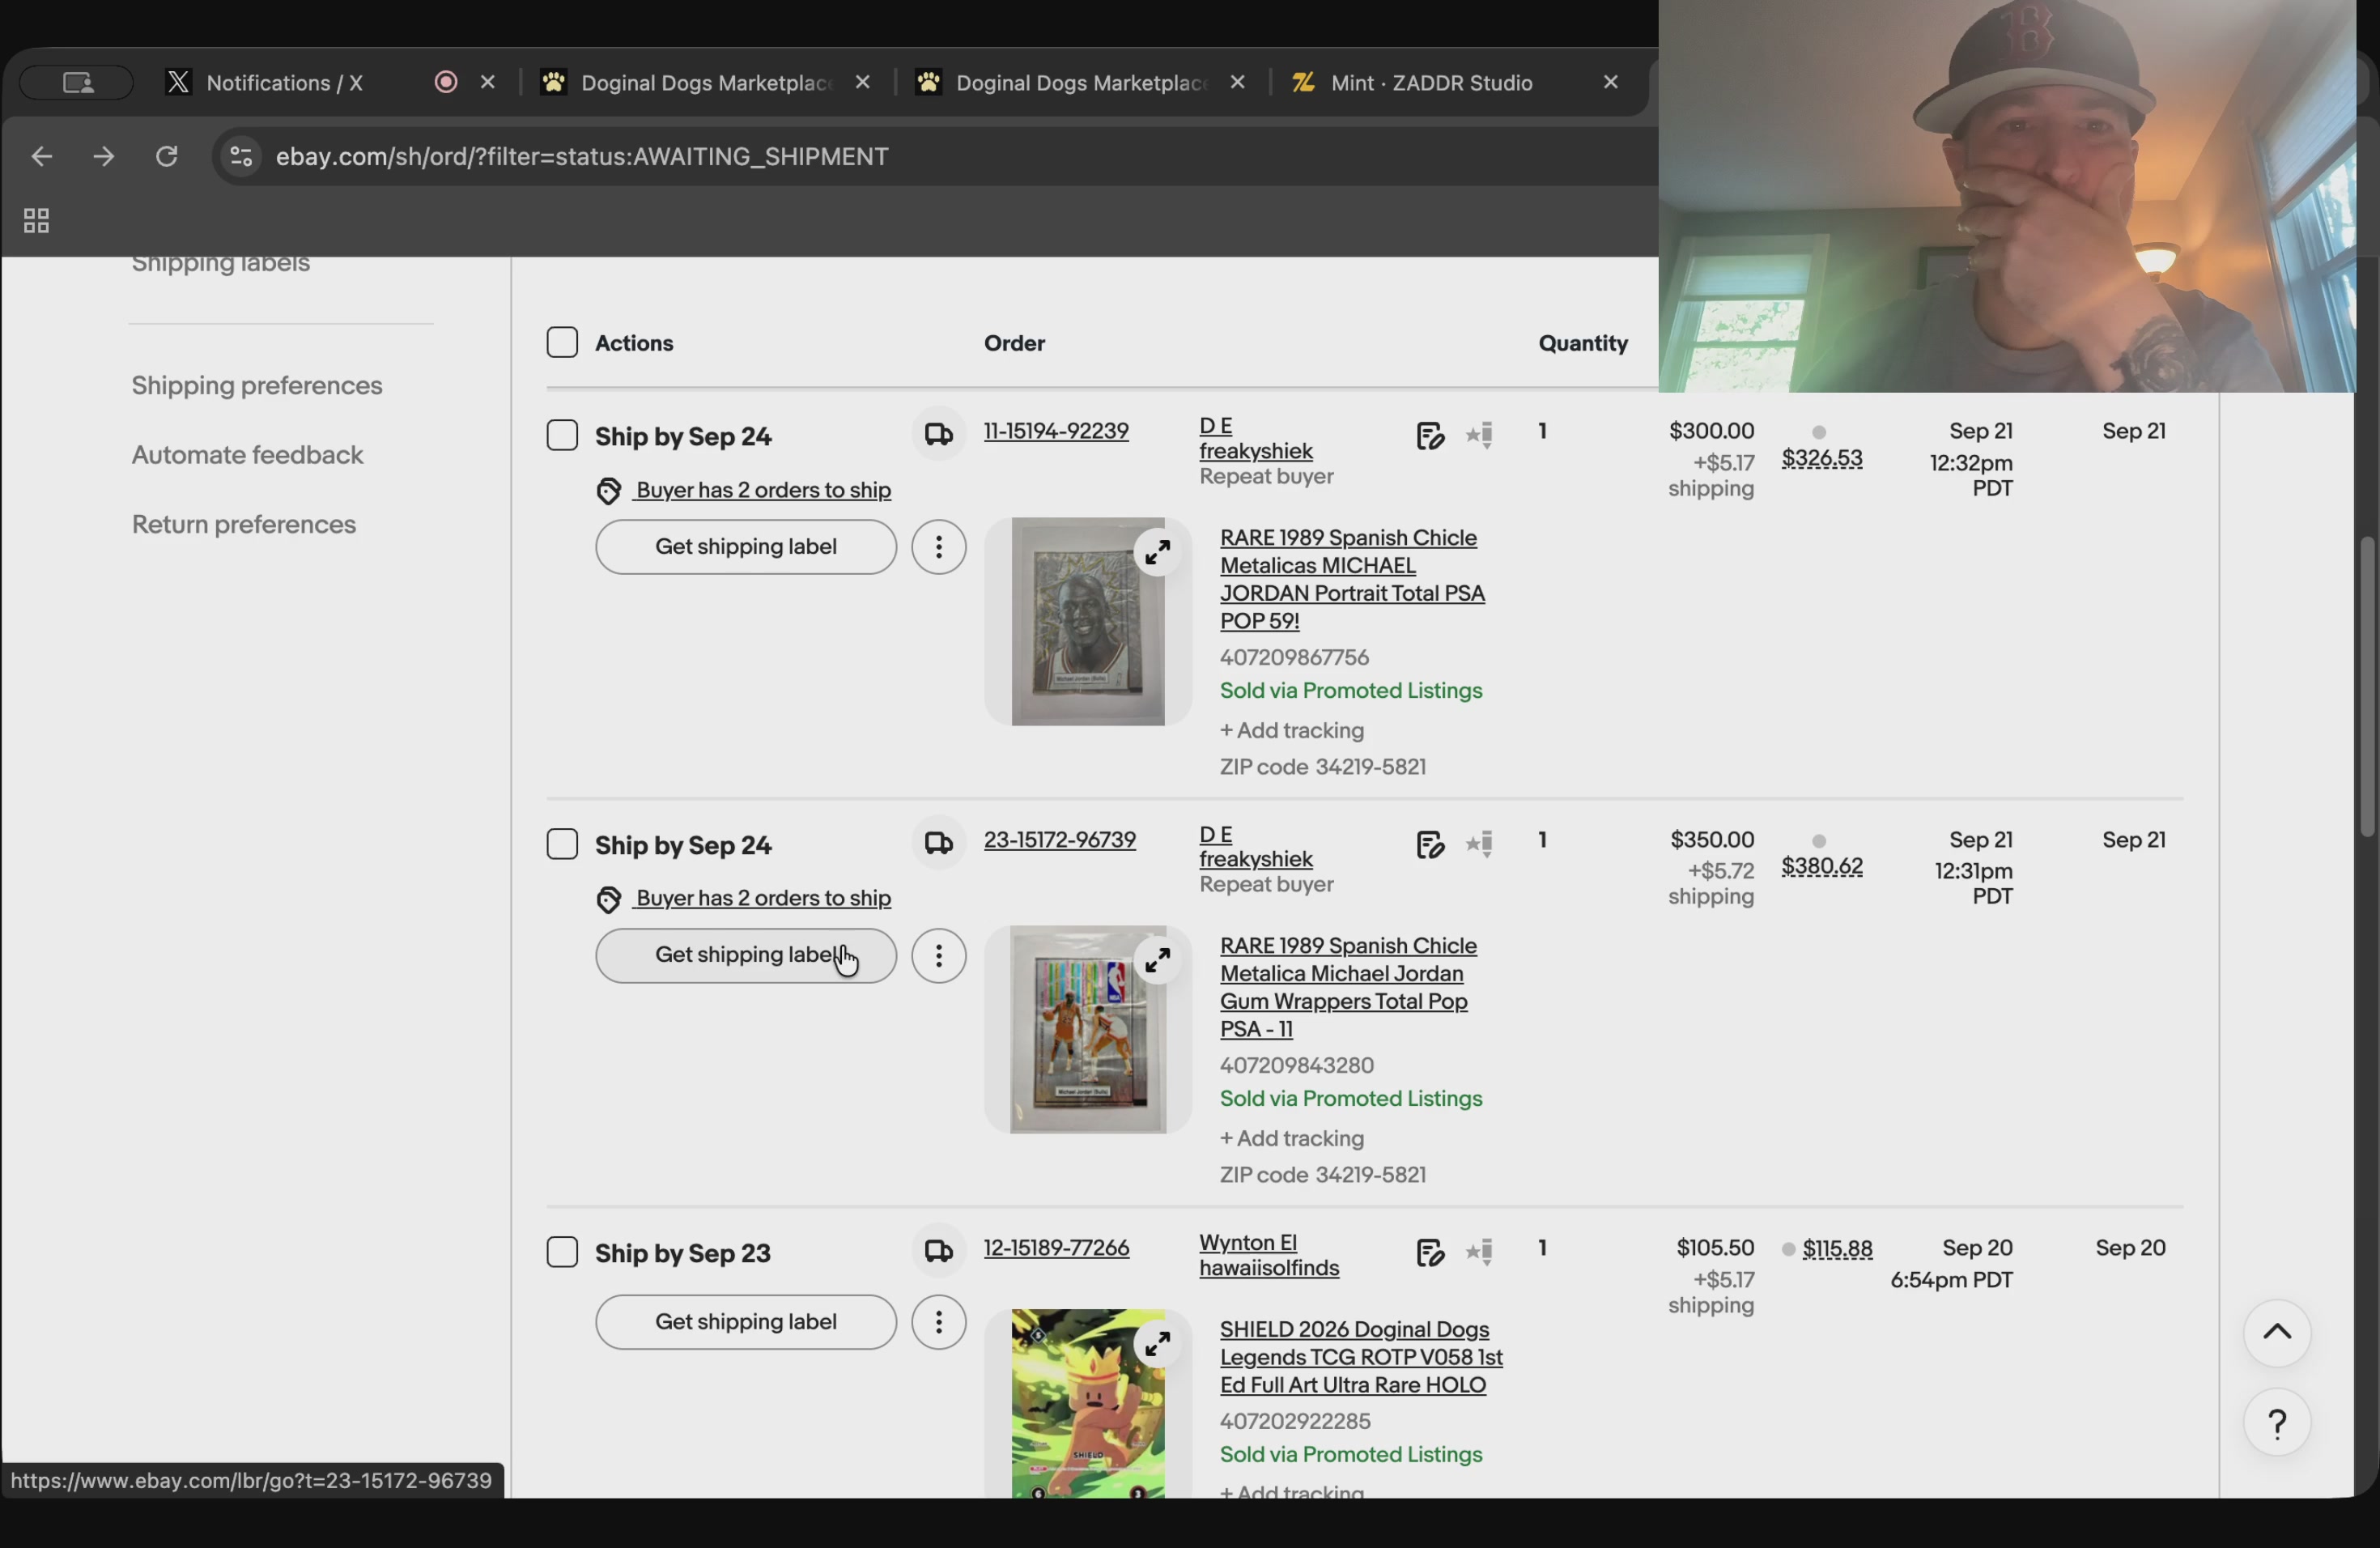Open the tab search button left of tabs
2380x1548 pixels.
pos(77,83)
